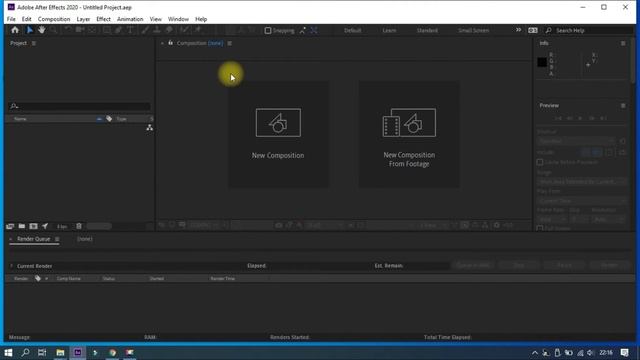Open the Composition panel menu
Viewport: 640px width, 360px height.
pyautogui.click(x=230, y=43)
